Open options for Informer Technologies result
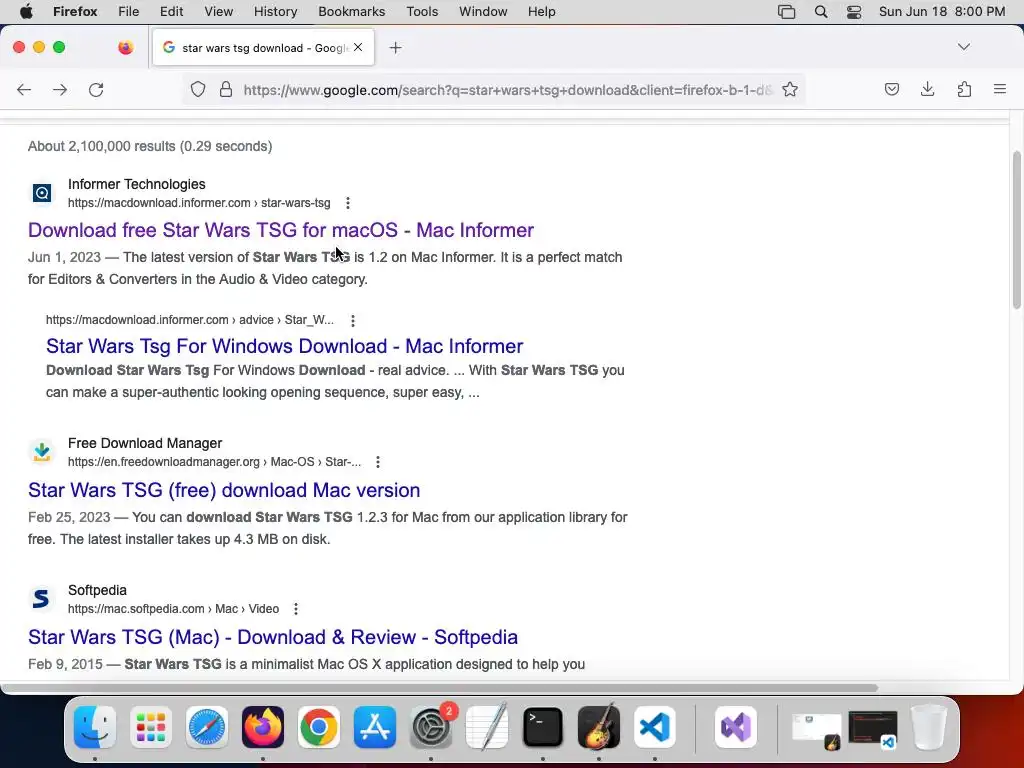1024x768 pixels. (x=348, y=203)
